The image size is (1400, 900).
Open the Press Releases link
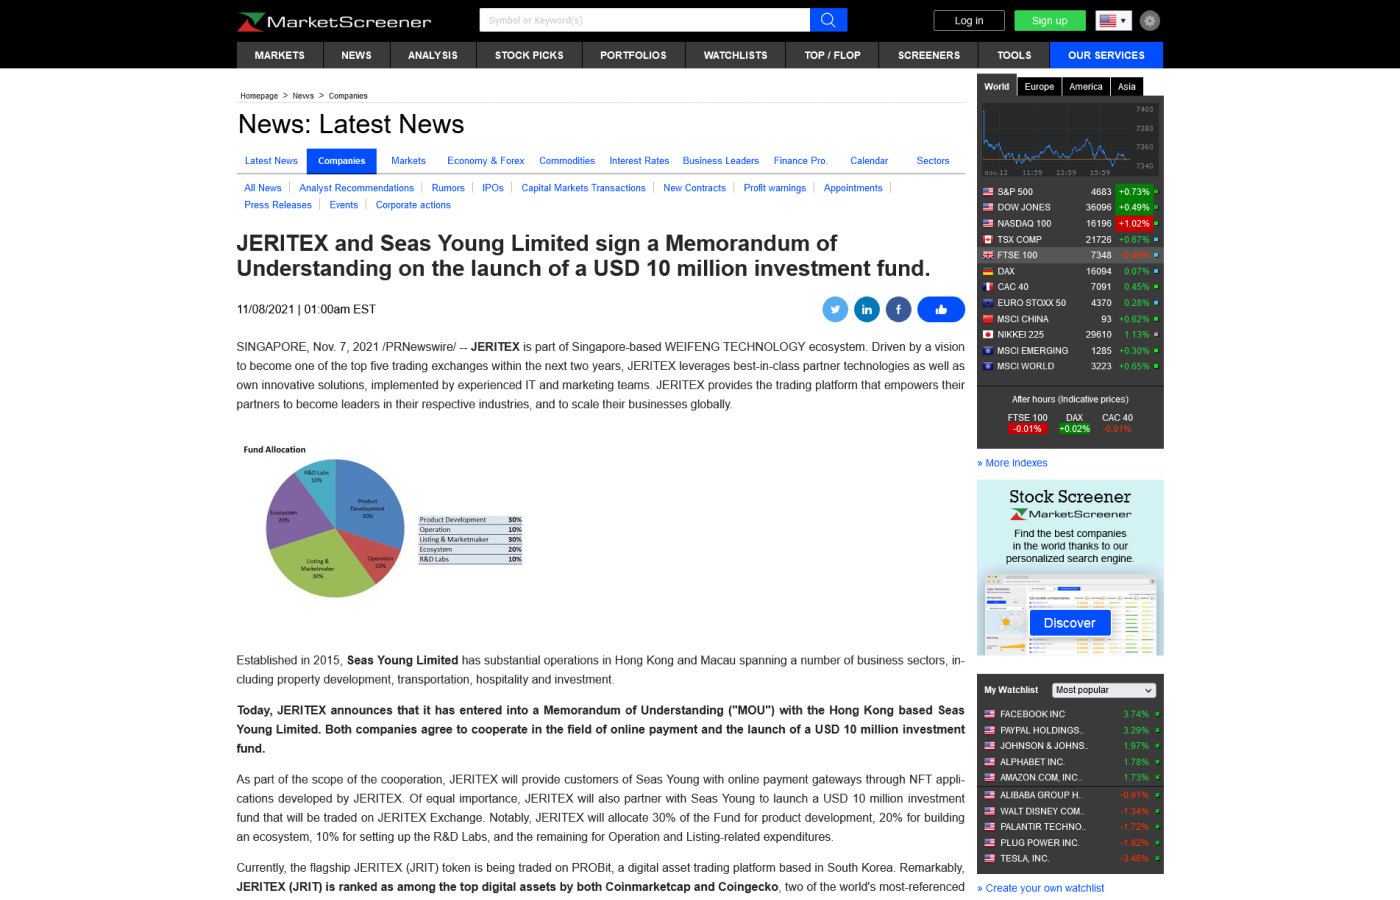pos(278,205)
